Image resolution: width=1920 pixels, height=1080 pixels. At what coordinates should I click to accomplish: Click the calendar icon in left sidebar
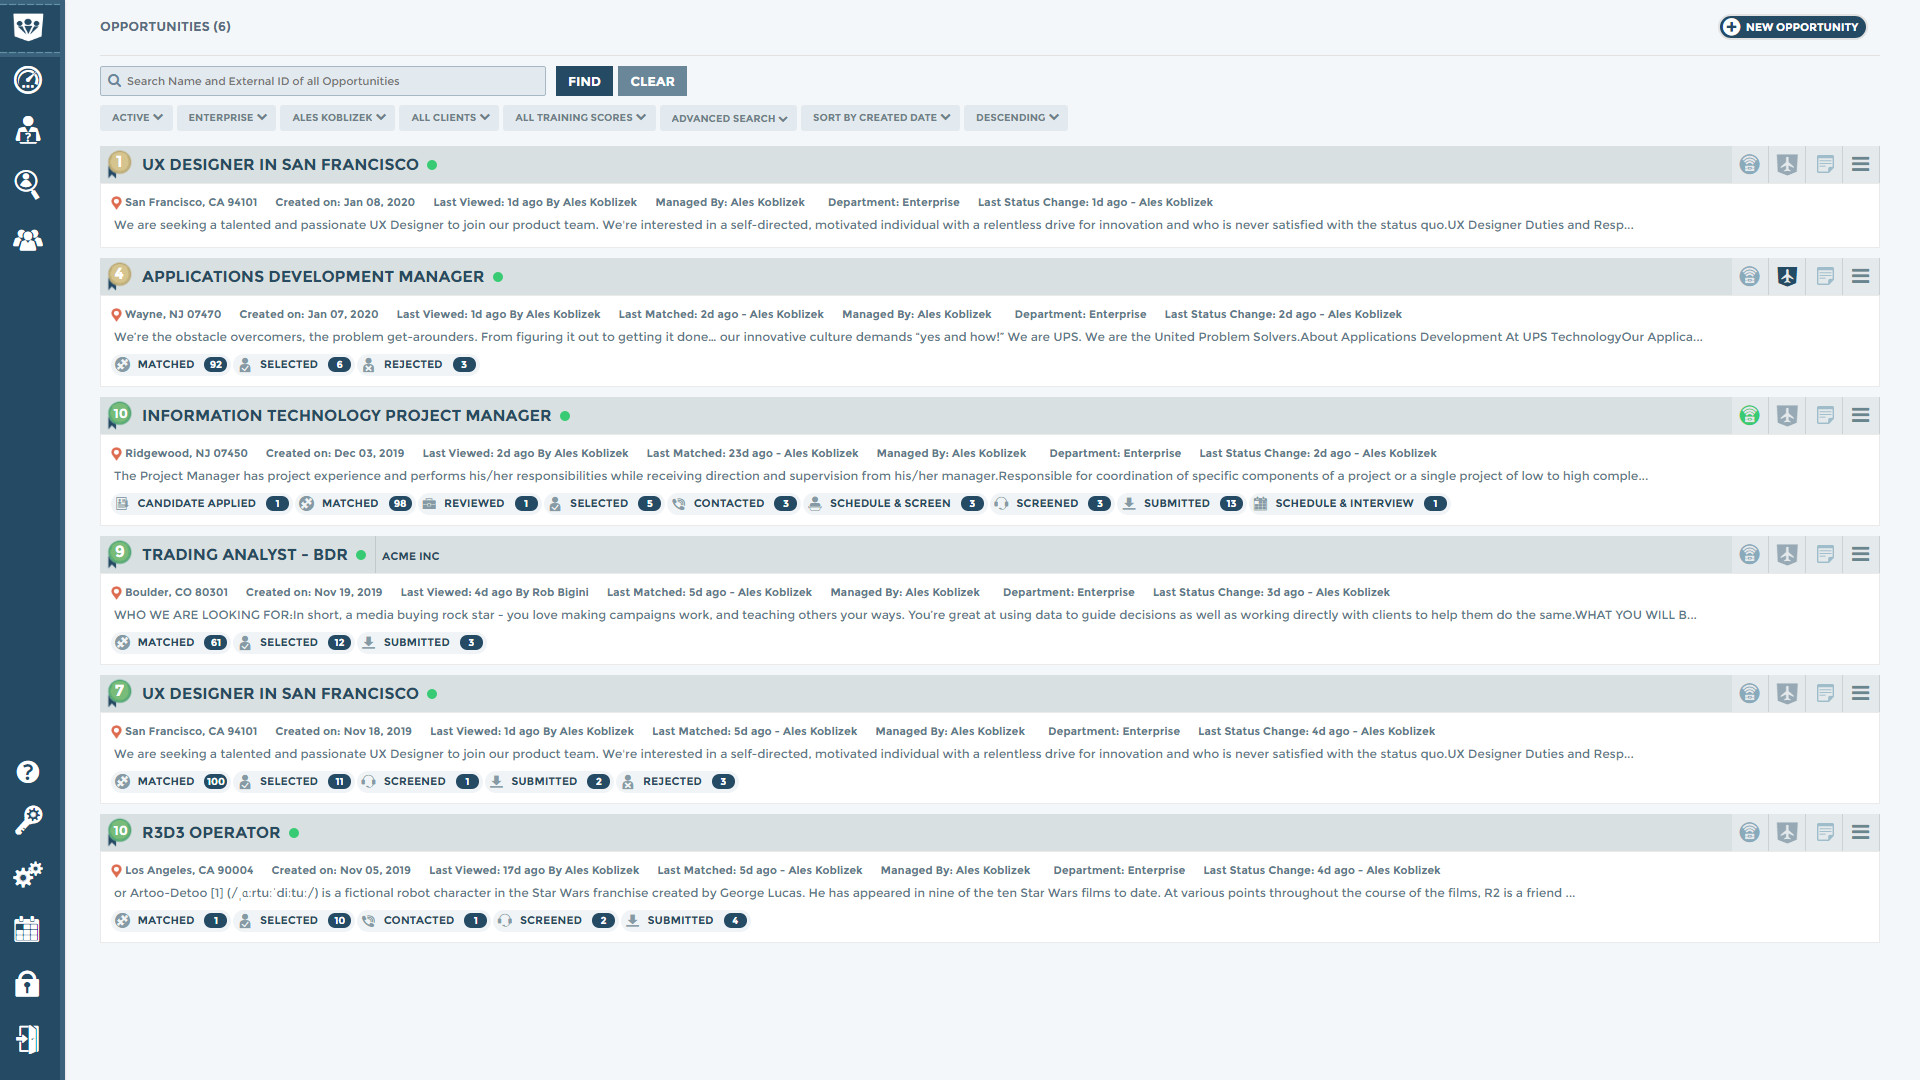28,929
